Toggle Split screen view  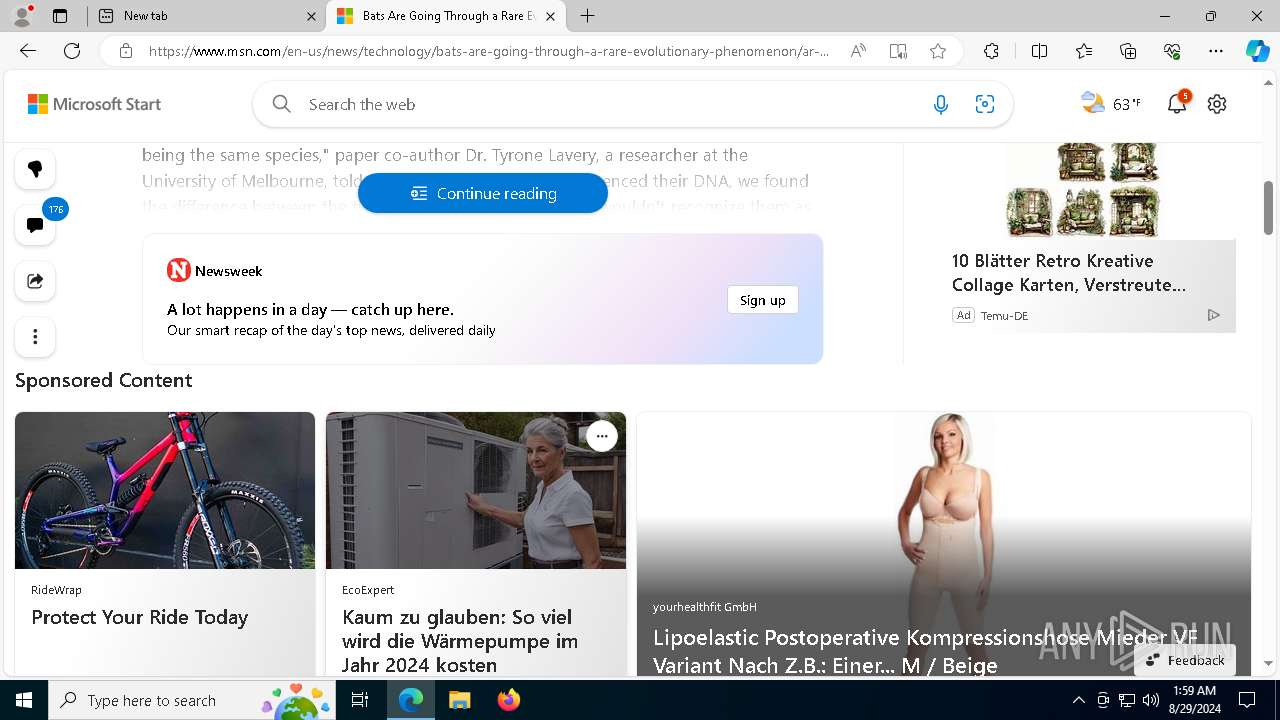[1039, 51]
